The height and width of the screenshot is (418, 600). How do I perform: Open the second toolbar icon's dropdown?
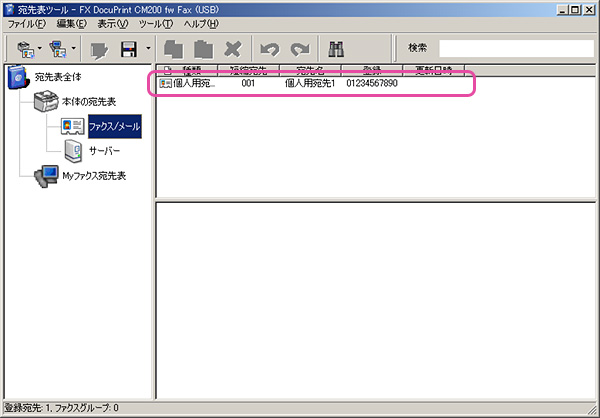(x=71, y=48)
